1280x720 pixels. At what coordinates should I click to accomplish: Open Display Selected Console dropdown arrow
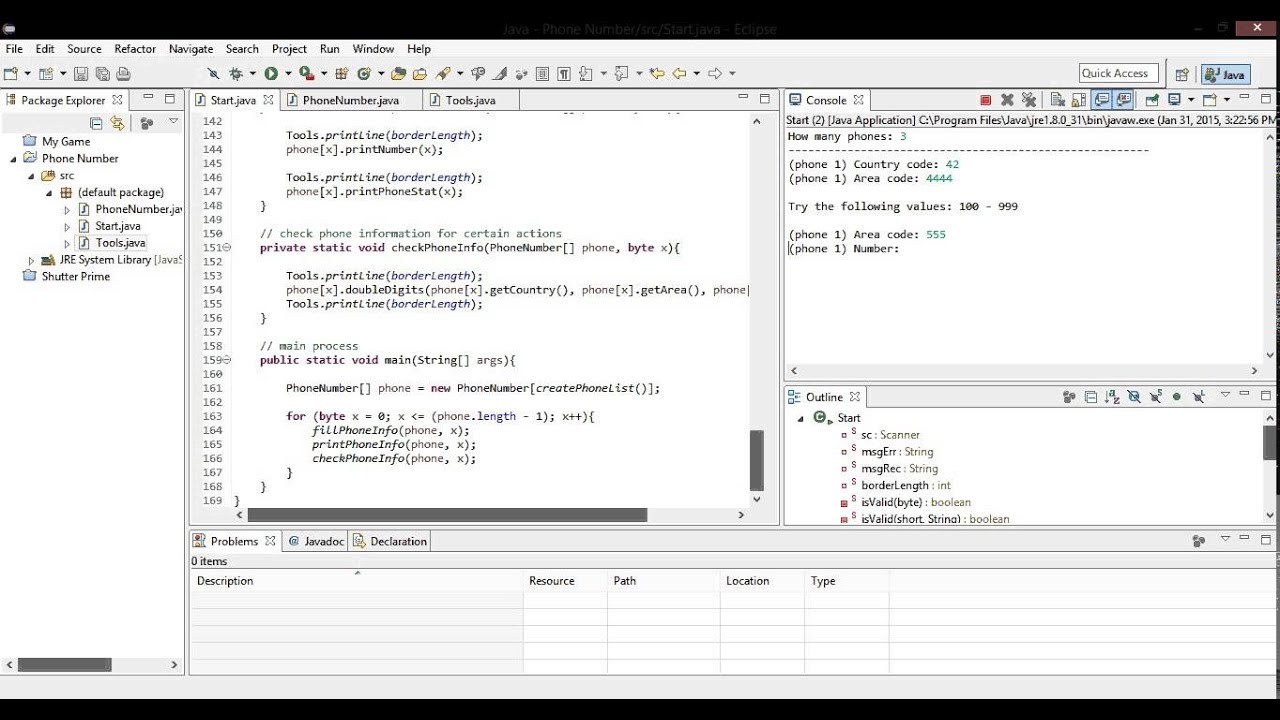coord(1190,100)
